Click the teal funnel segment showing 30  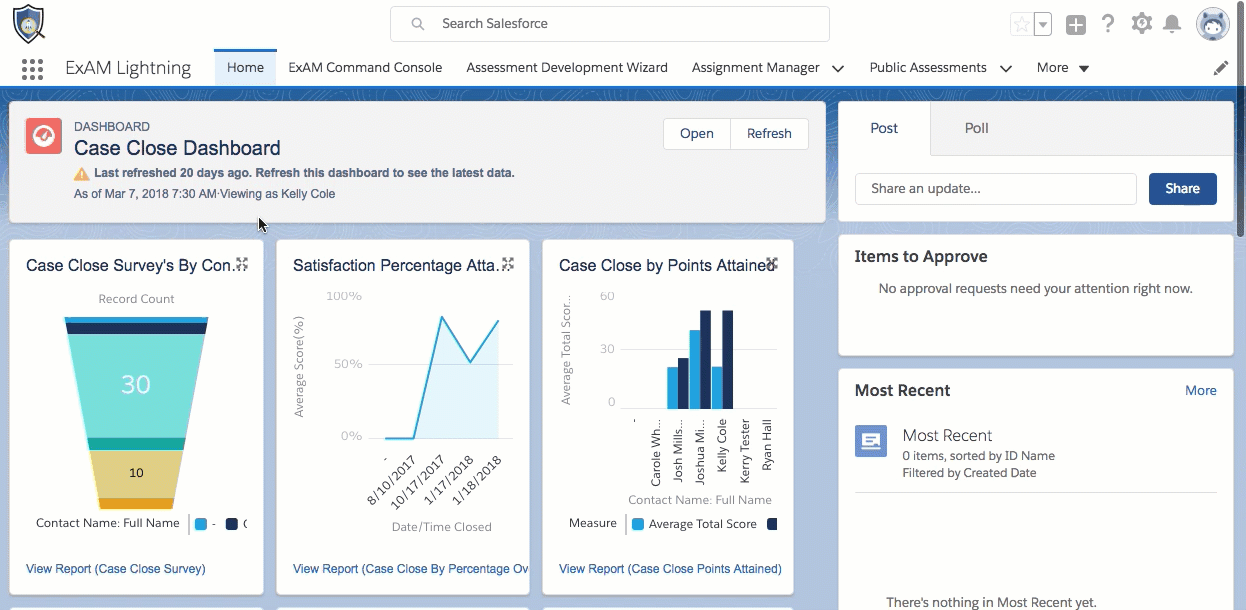[136, 385]
